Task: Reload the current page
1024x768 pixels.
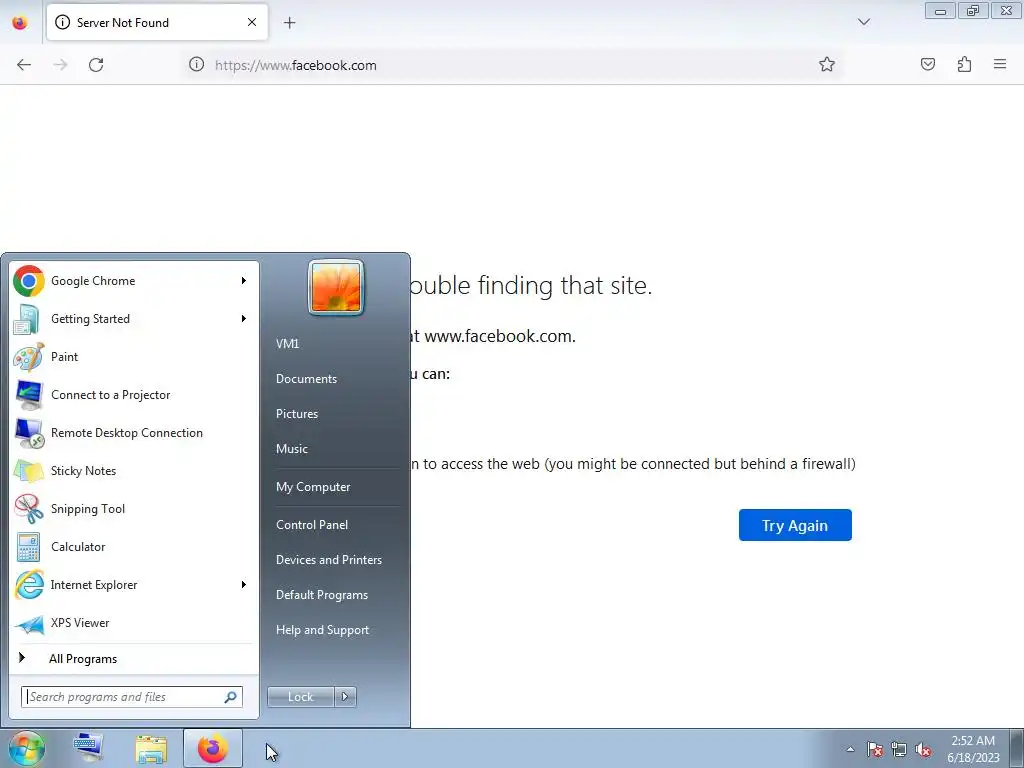Action: [x=96, y=65]
